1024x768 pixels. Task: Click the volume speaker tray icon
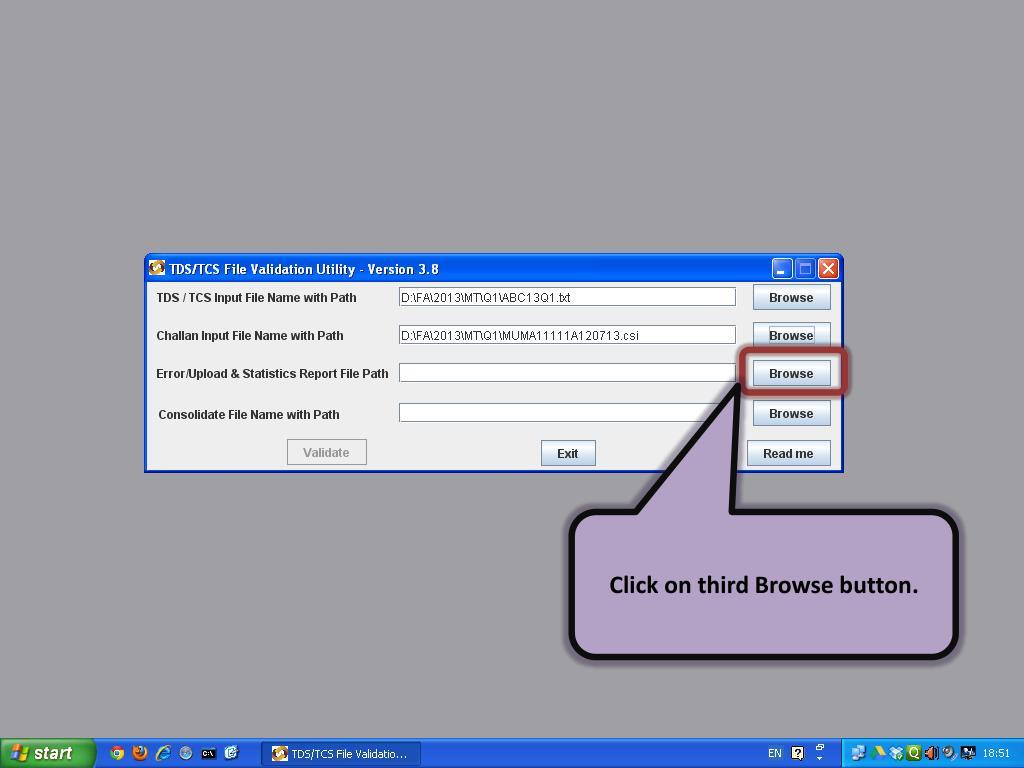[x=931, y=753]
